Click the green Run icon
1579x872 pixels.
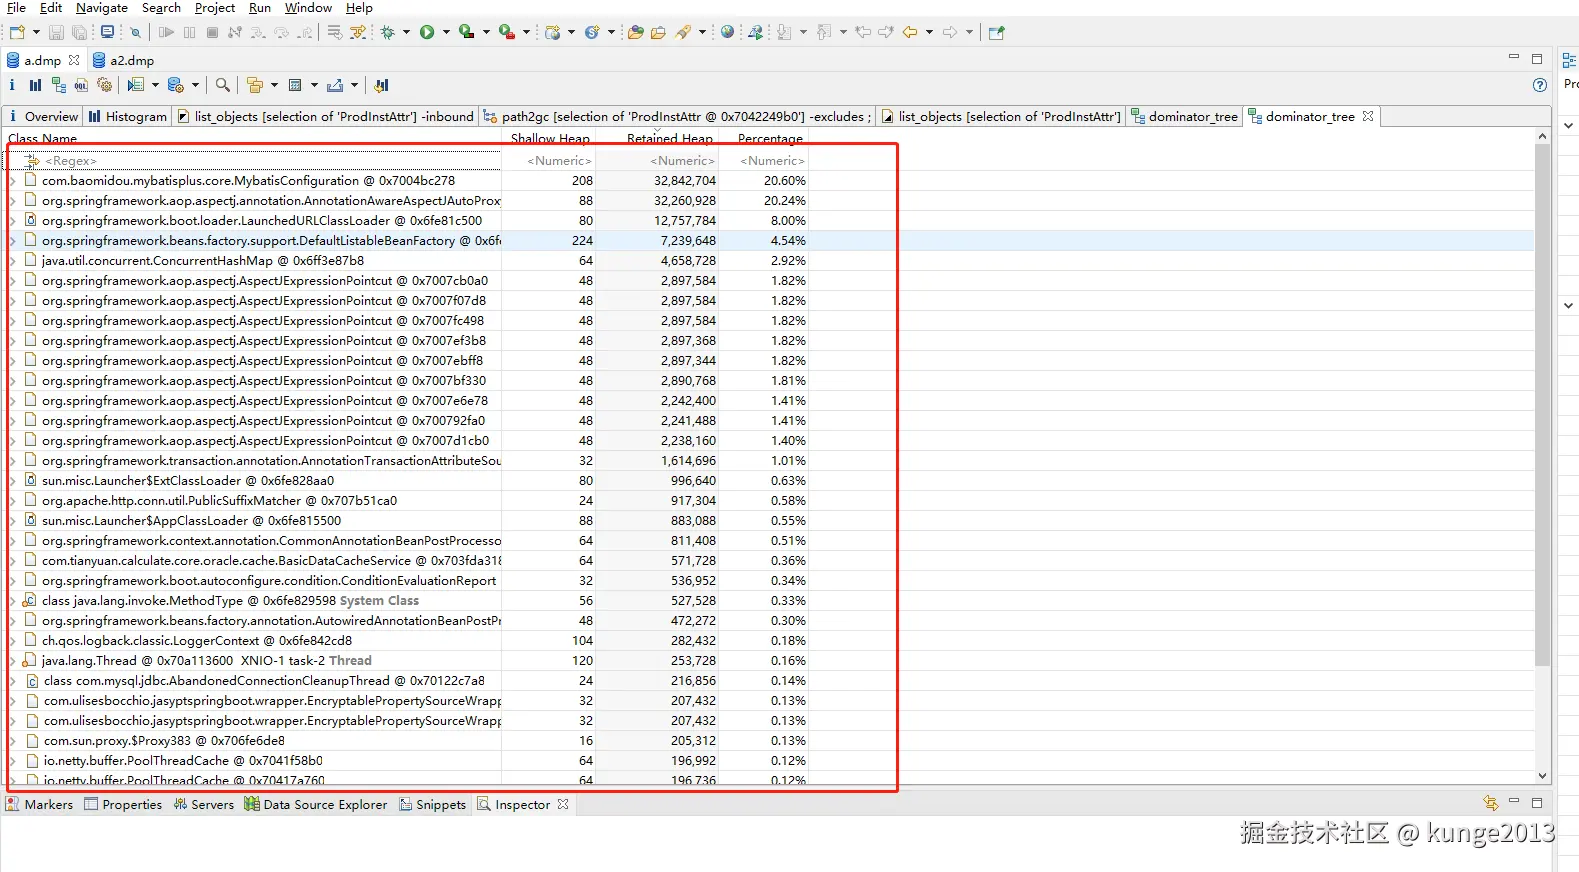[427, 32]
